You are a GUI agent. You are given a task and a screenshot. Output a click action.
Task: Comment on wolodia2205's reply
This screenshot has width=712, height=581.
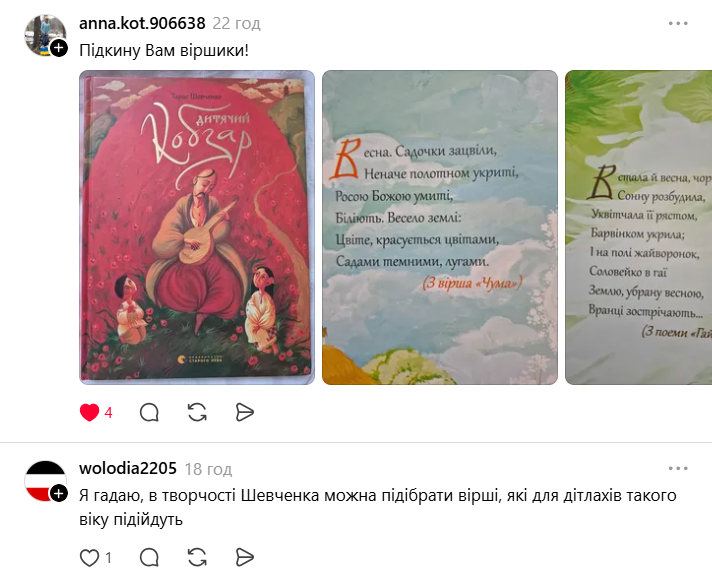click(149, 558)
